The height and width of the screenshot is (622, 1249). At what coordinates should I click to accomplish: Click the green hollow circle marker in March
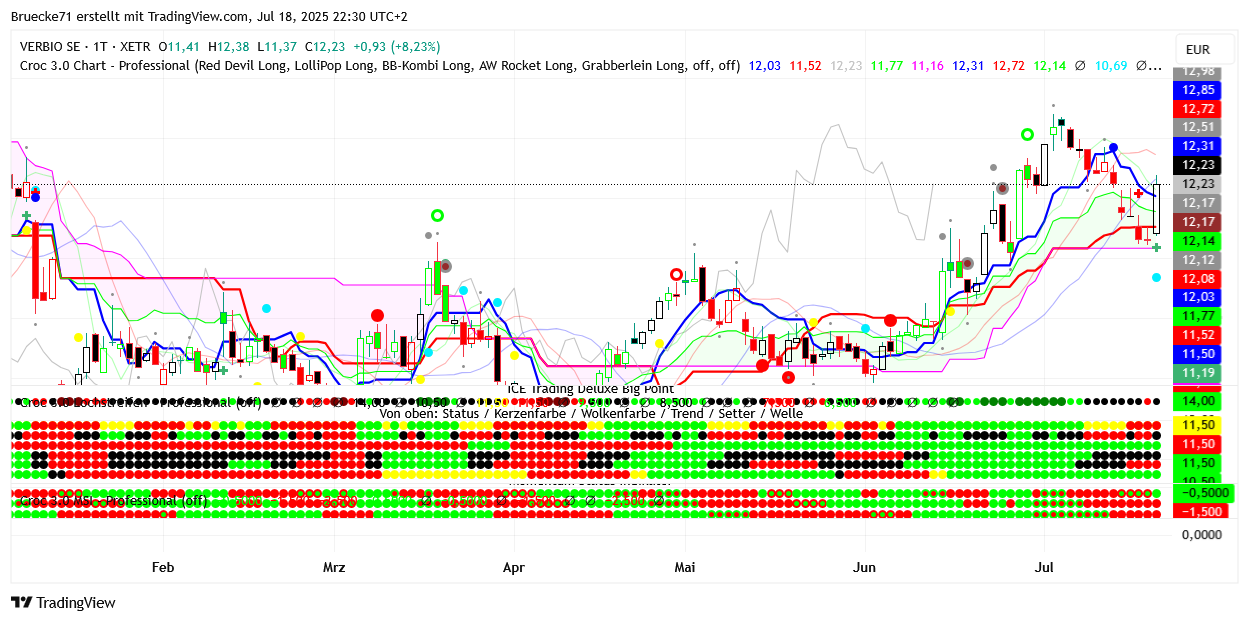[x=437, y=215]
